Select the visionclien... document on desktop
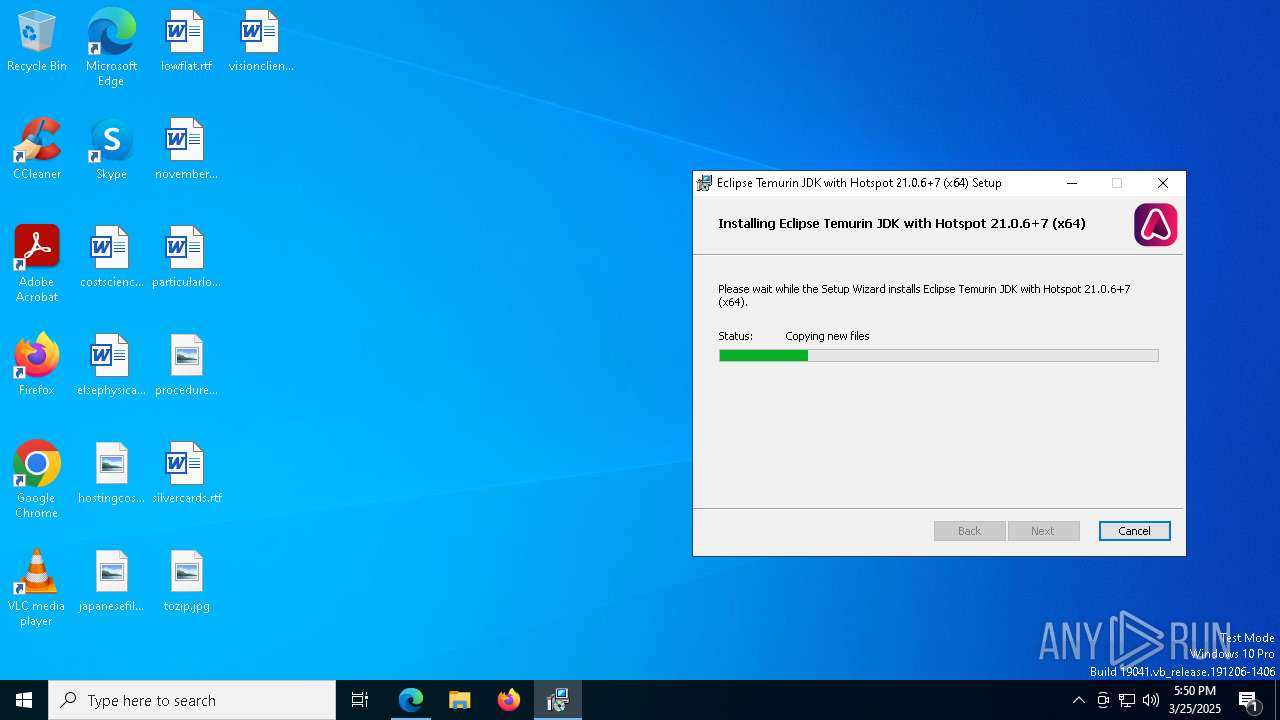Screen dimensions: 1280x720 click(x=260, y=42)
